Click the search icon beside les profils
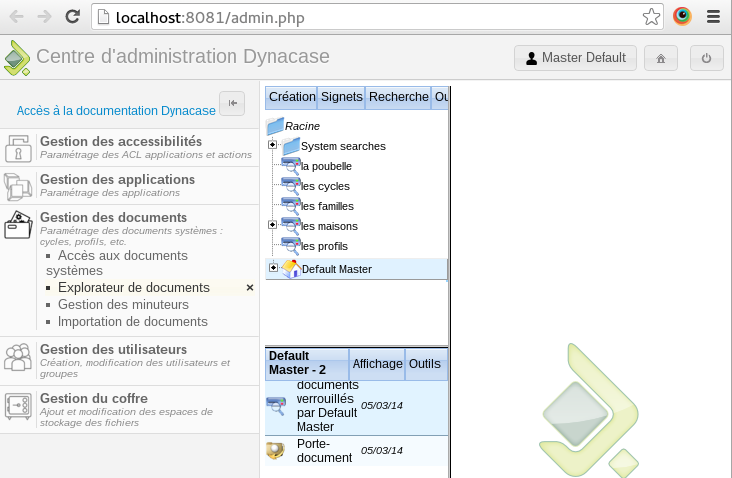 pyautogui.click(x=290, y=246)
